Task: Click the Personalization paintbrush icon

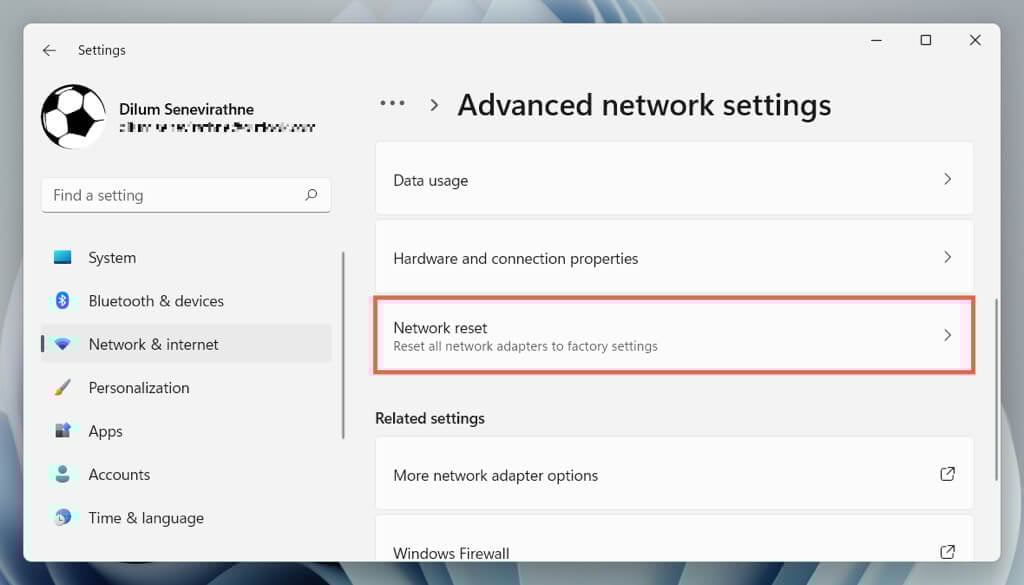Action: [63, 388]
